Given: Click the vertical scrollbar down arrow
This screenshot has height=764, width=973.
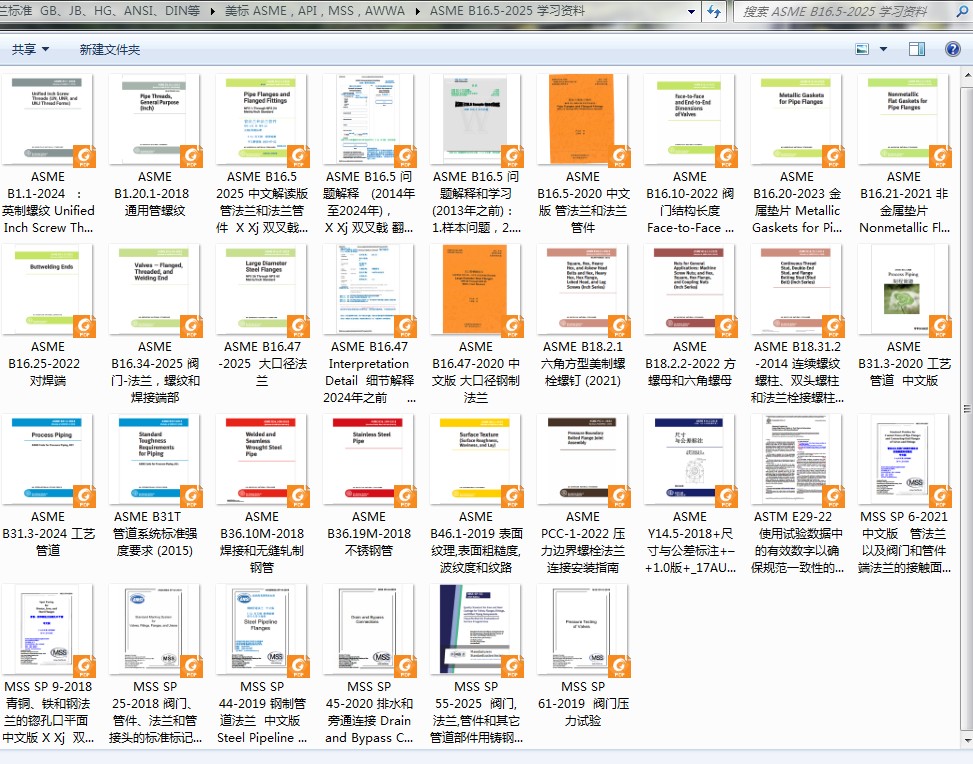Looking at the screenshot, I should point(967,741).
